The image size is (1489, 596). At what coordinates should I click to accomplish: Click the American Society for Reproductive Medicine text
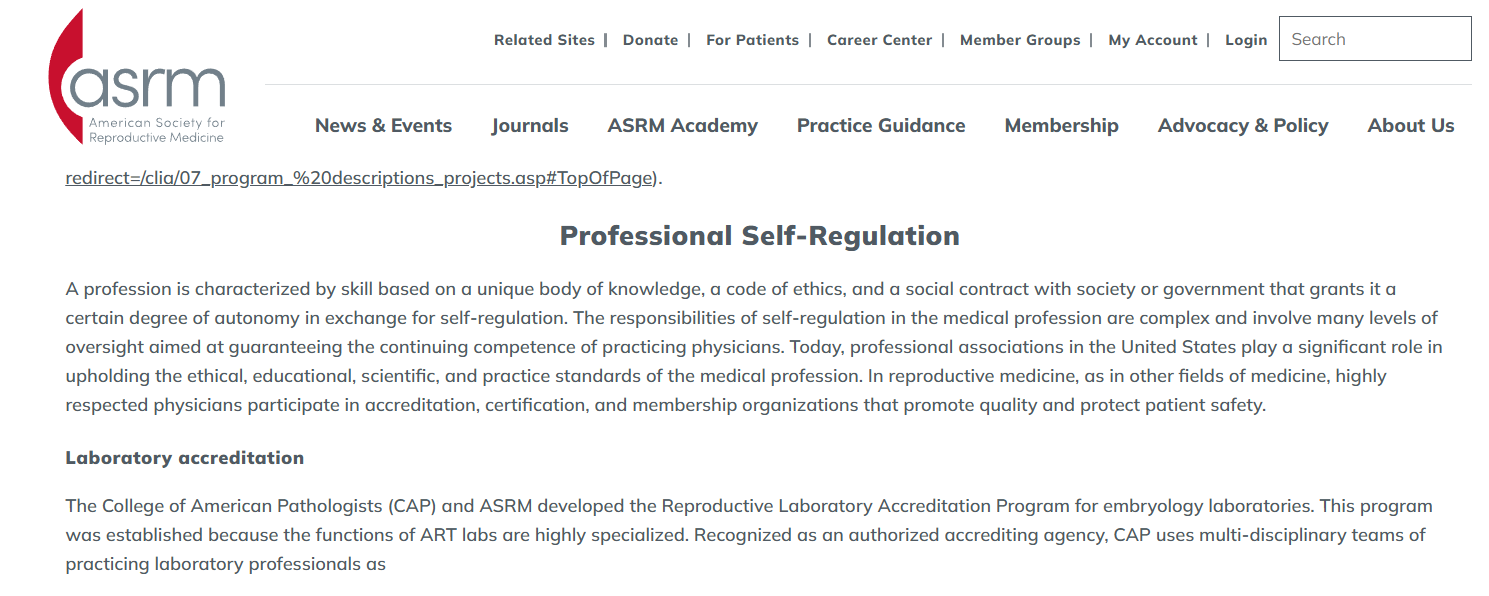coord(156,130)
